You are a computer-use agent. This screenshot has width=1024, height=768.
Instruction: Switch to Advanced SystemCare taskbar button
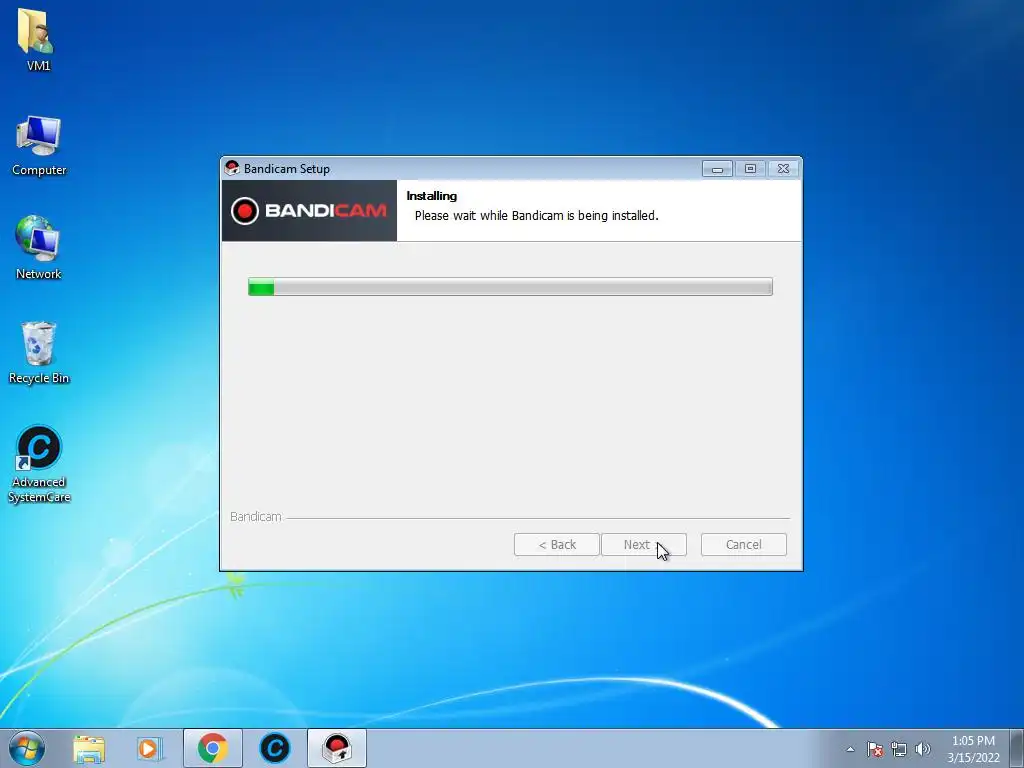[x=274, y=748]
